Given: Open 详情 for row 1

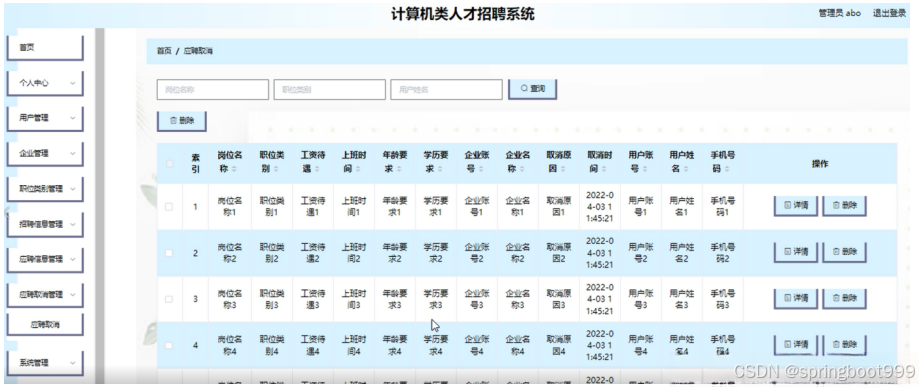Looking at the screenshot, I should (x=796, y=206).
